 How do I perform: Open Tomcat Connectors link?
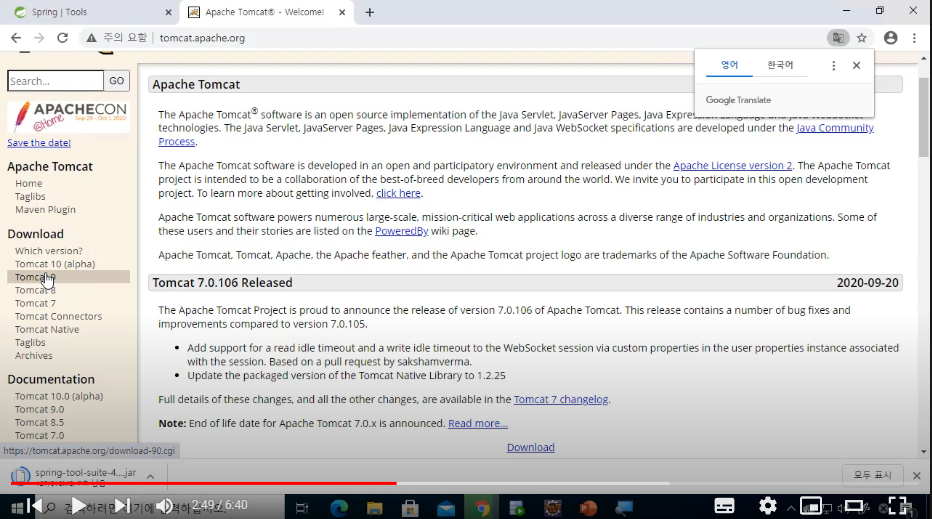point(58,316)
